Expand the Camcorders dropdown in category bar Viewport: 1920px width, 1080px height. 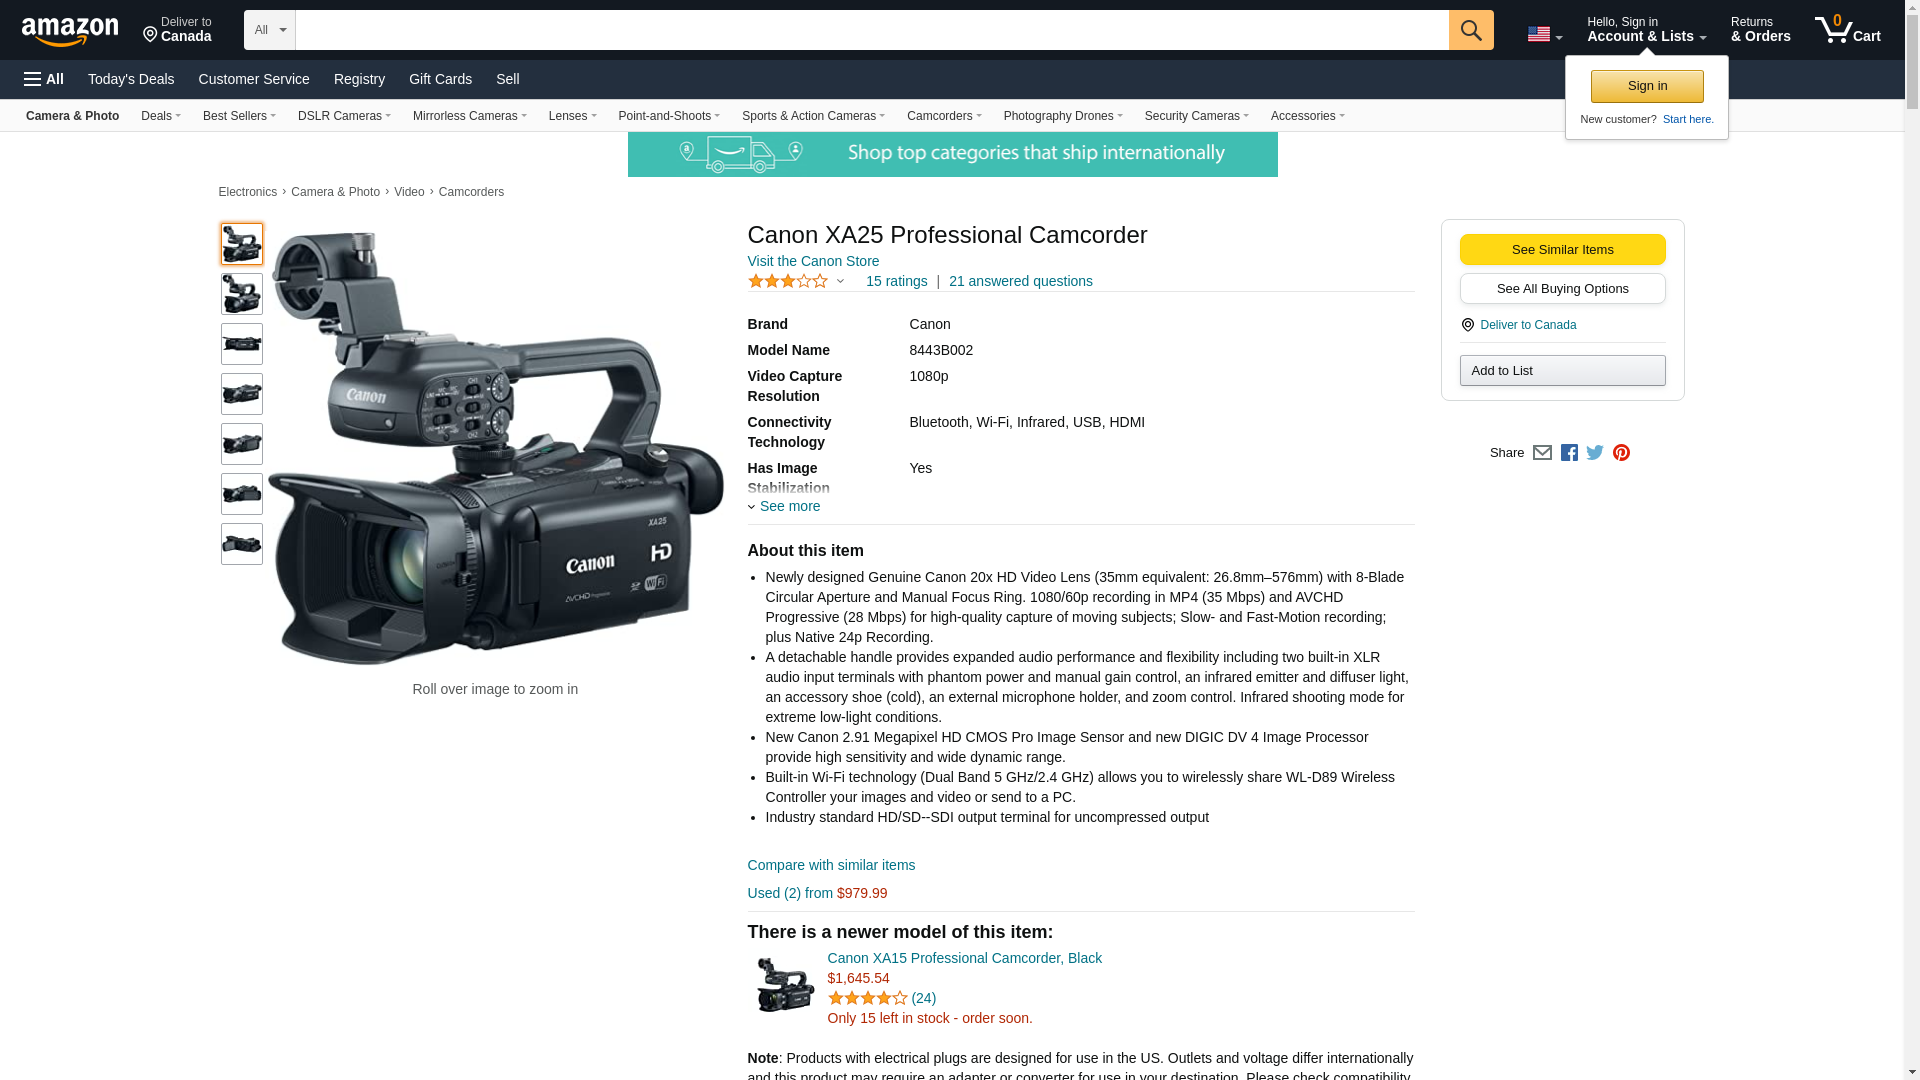[x=944, y=116]
